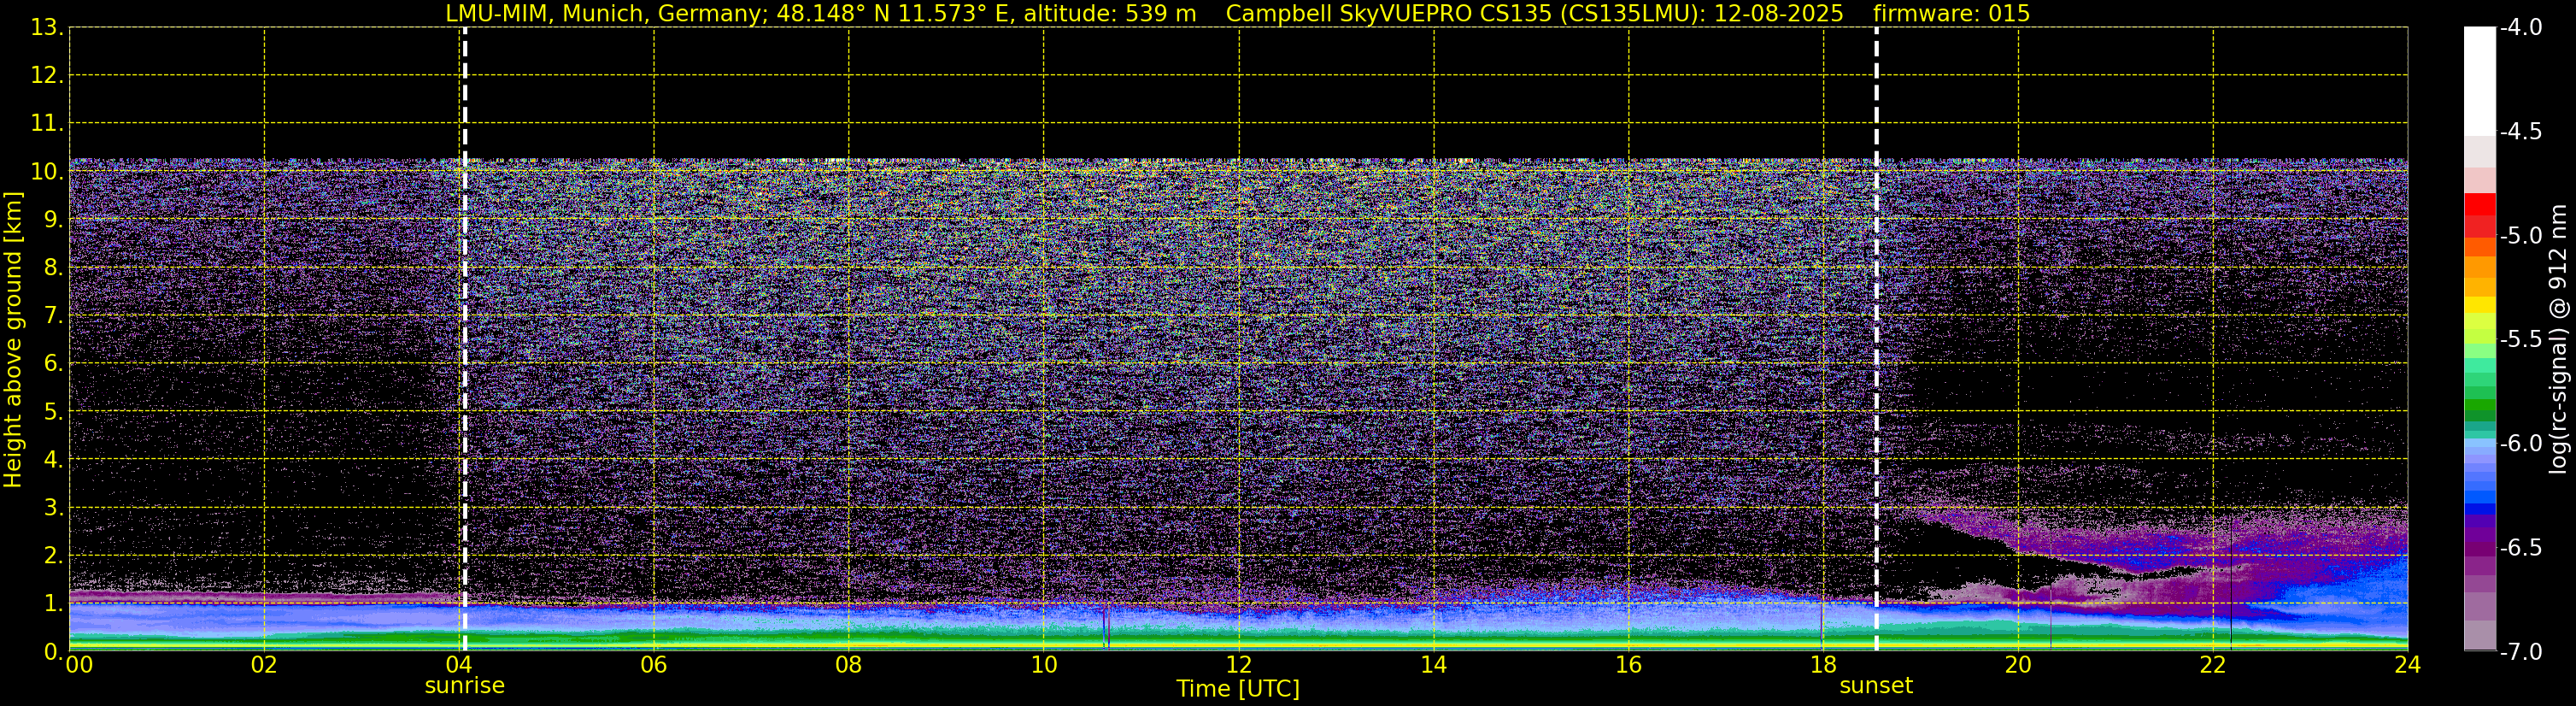Screen dimensions: 2576x706
Task: Pick the bright red band in the colorbar
Action: point(2480,204)
